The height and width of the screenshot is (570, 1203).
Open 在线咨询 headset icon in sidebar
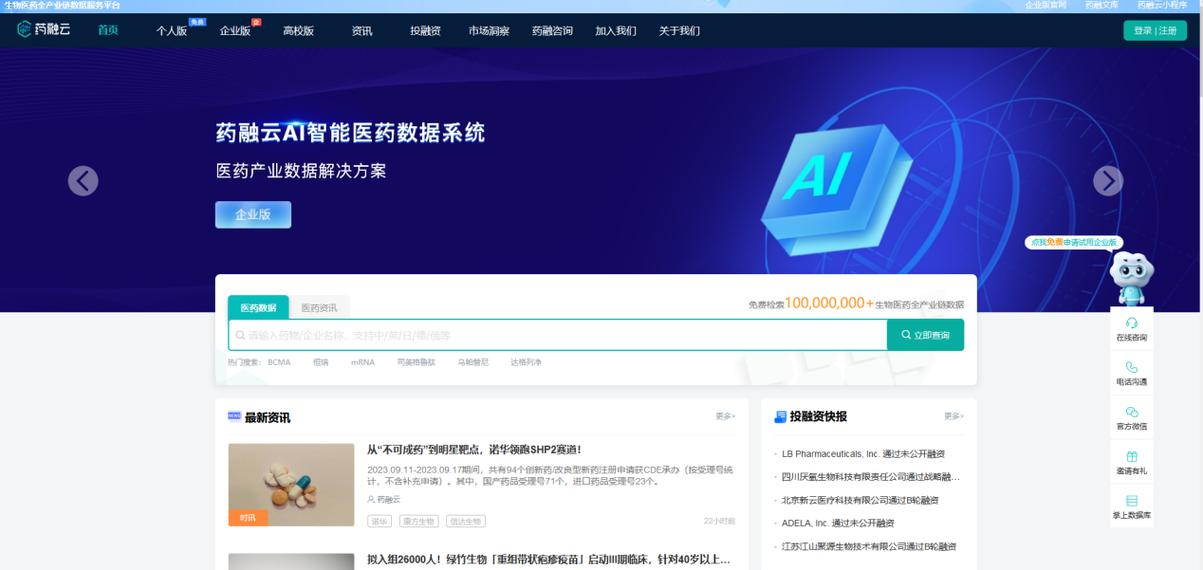(x=1131, y=323)
